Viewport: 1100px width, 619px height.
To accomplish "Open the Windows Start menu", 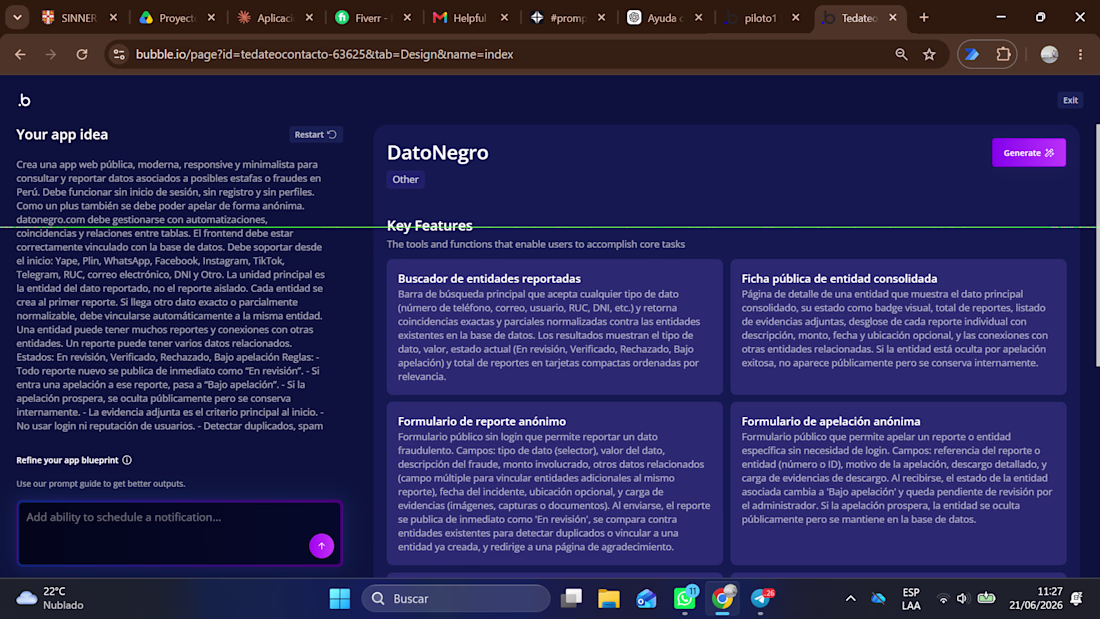I will 340,599.
